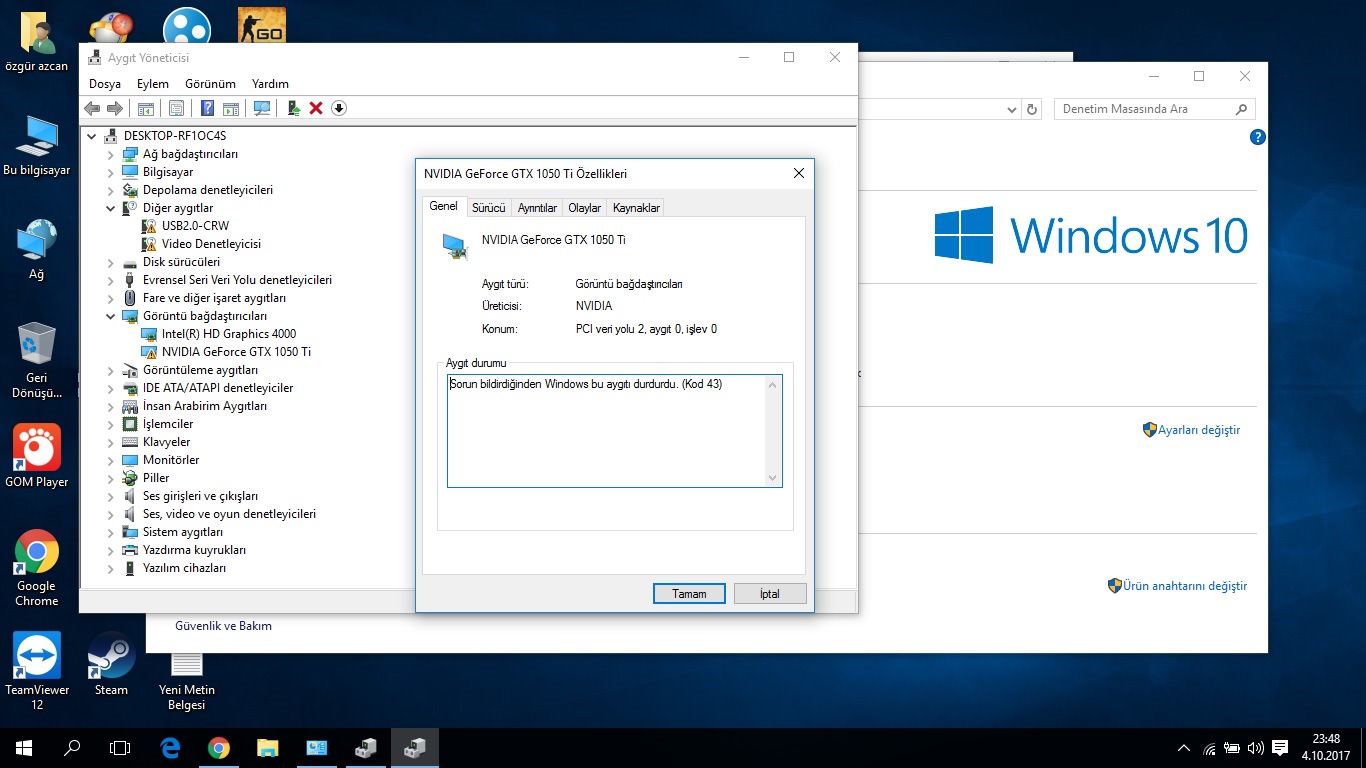Click the scan for hardware changes icon

(262, 108)
